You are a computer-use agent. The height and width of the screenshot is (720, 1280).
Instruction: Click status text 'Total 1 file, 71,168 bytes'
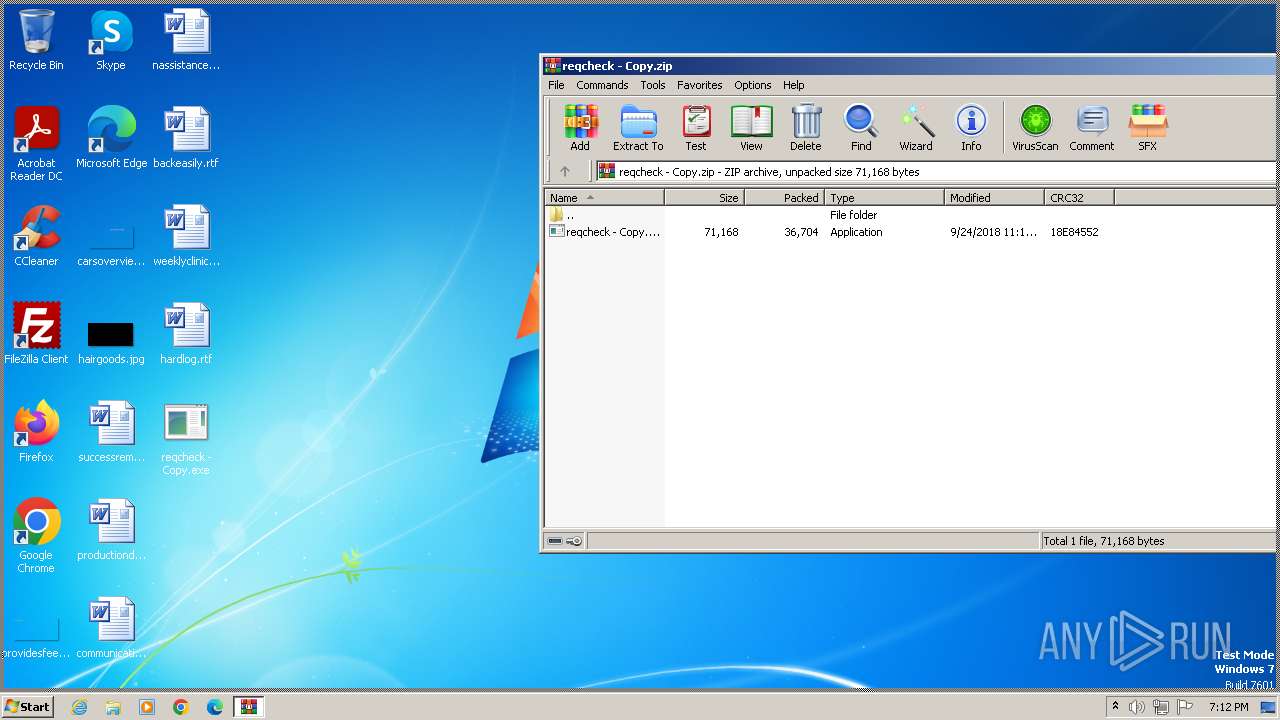1104,541
